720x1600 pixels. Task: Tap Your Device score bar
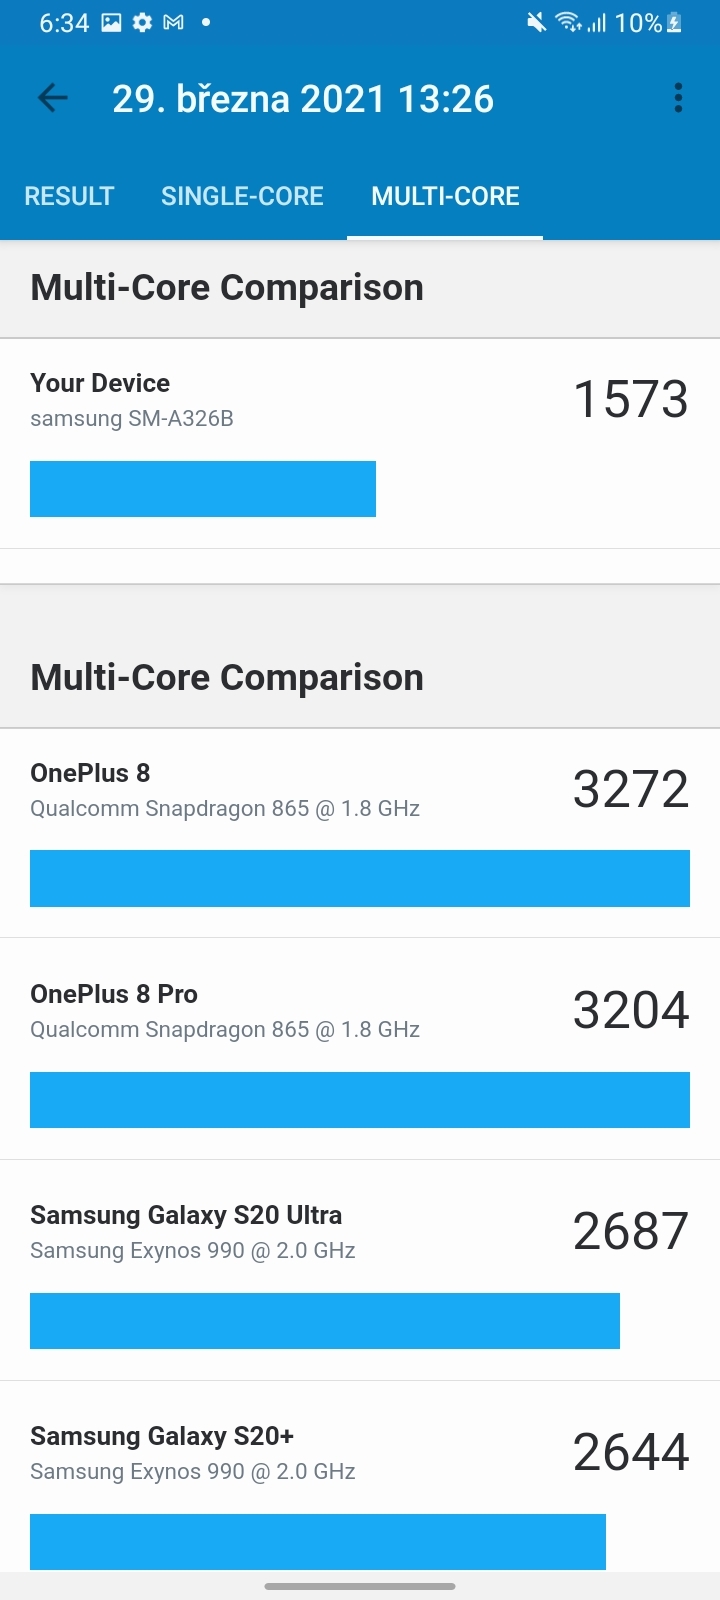203,489
